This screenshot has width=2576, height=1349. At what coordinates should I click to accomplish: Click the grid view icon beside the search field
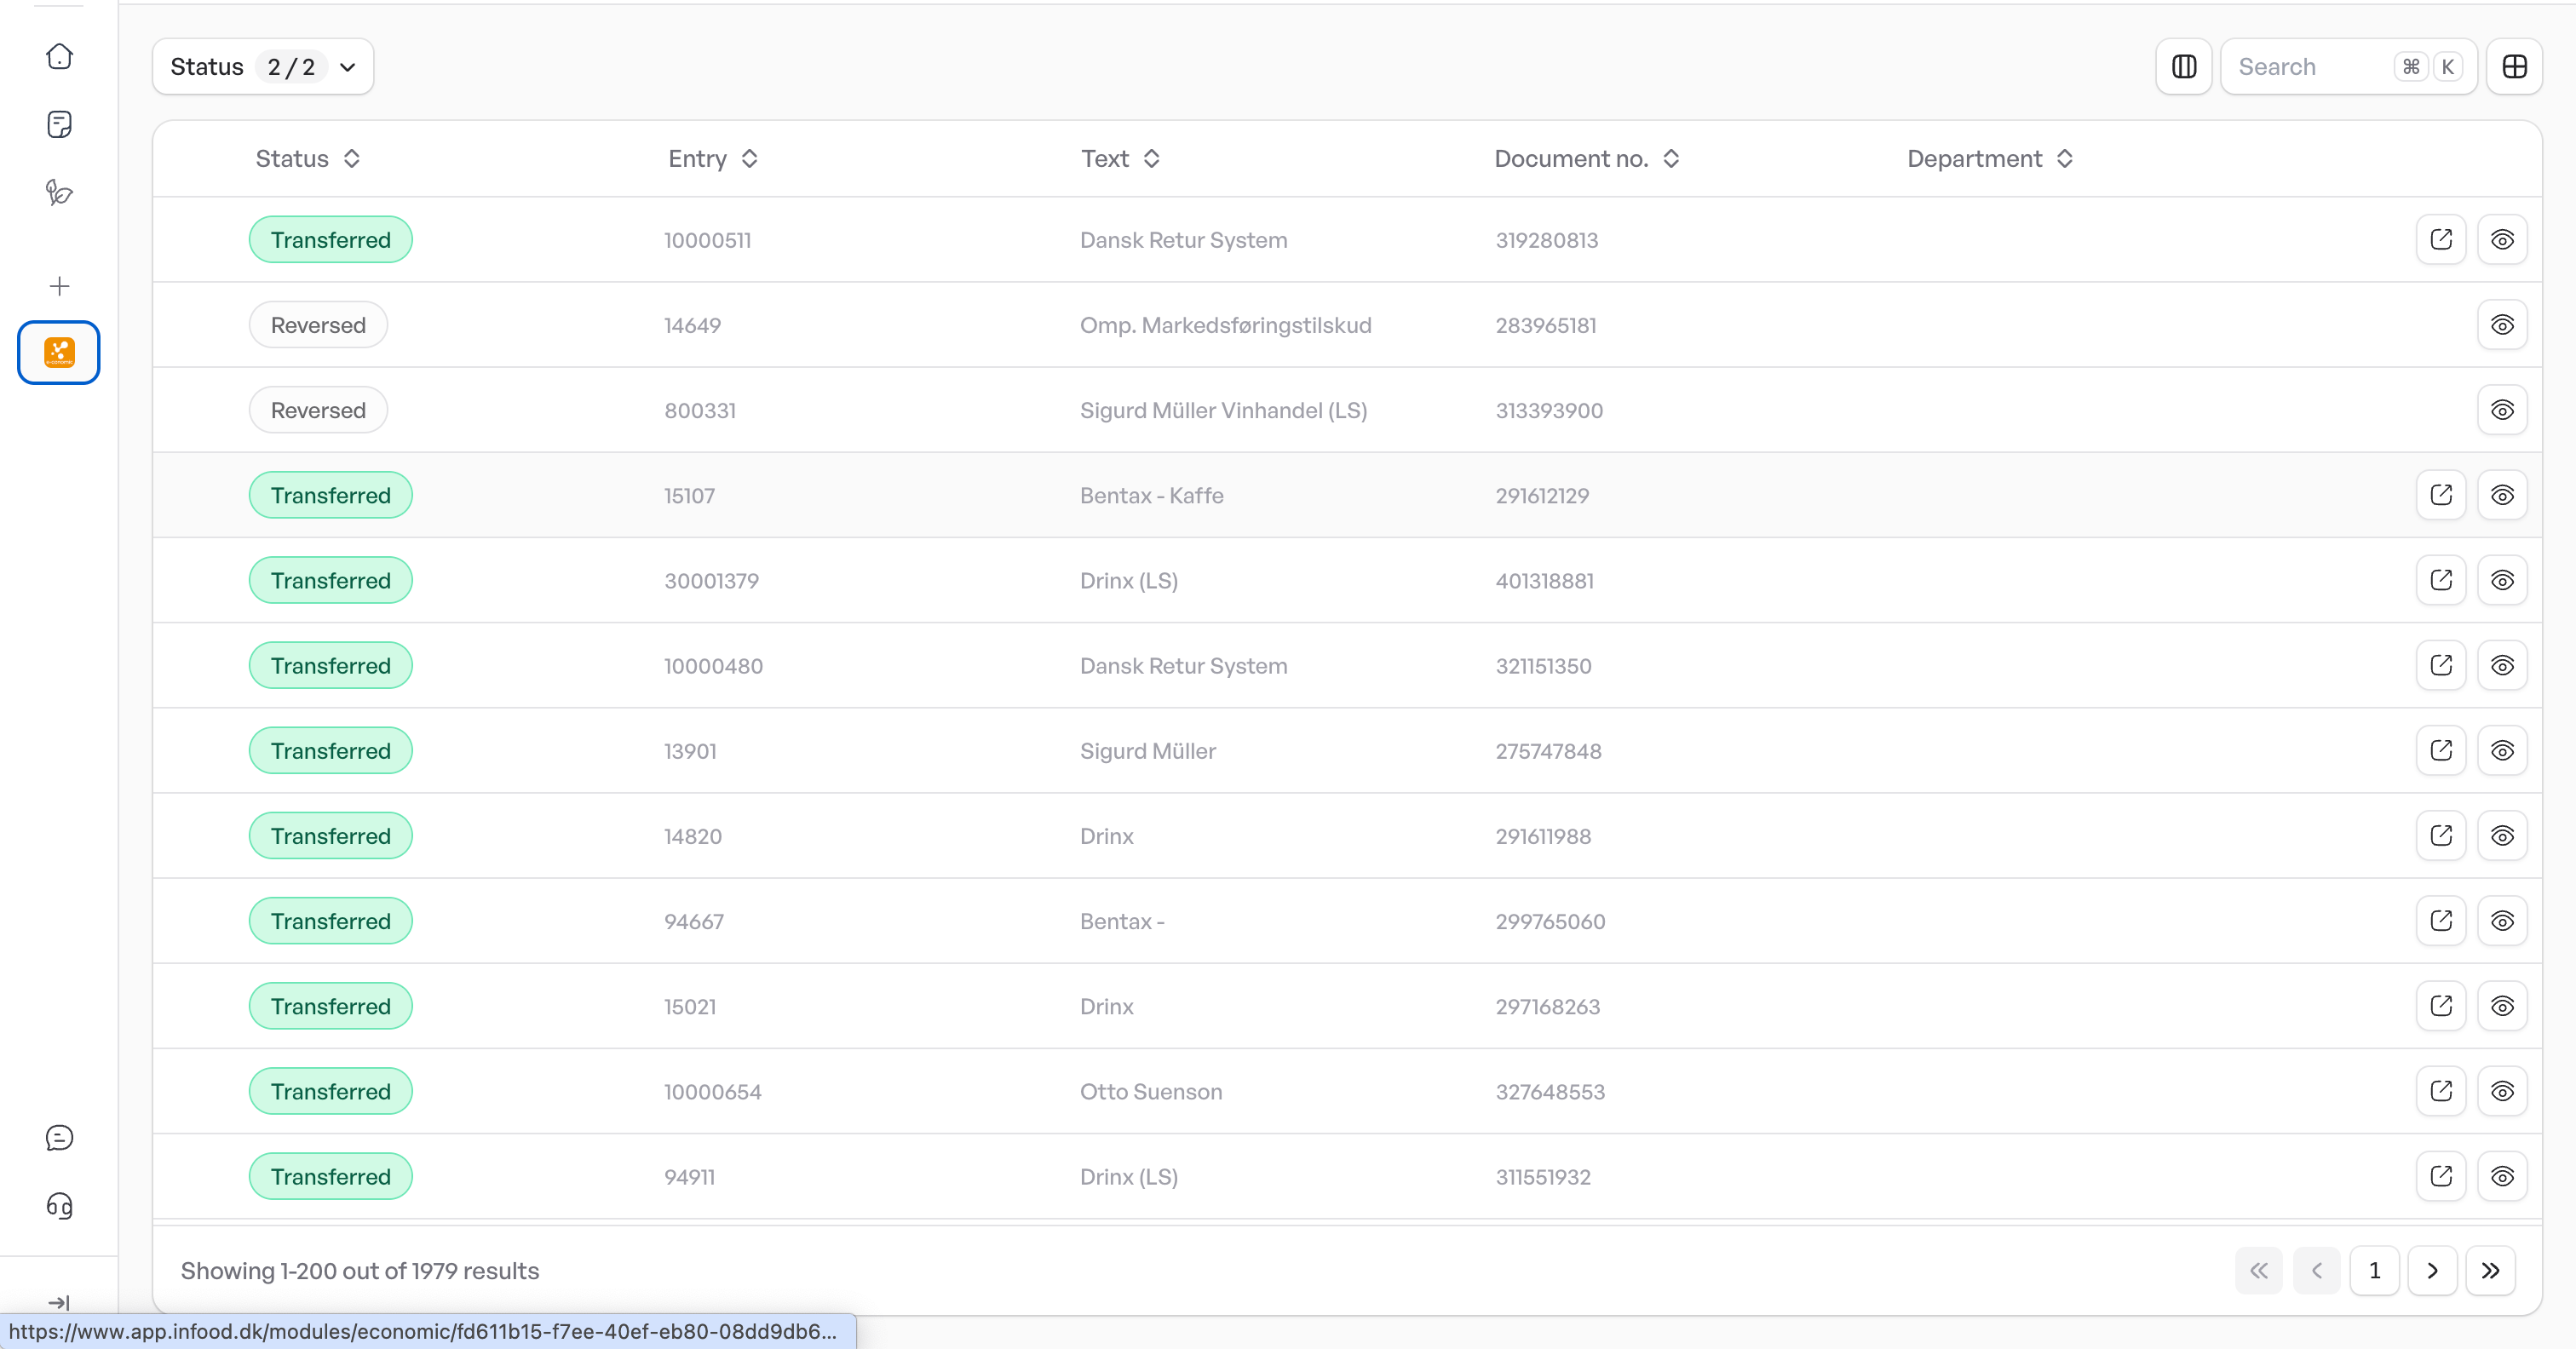point(2514,67)
